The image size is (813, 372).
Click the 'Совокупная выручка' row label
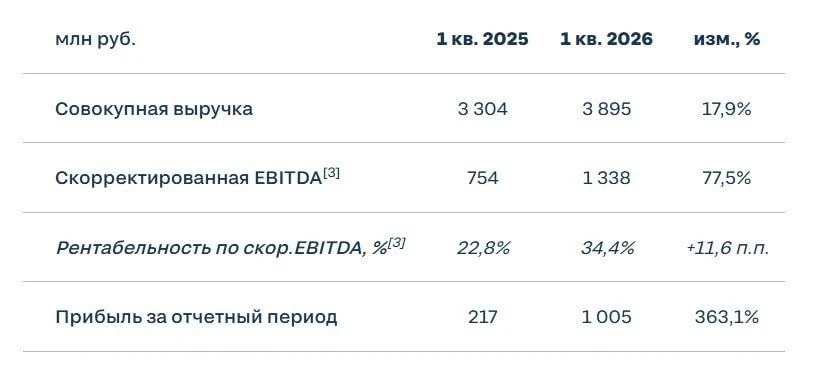point(154,109)
